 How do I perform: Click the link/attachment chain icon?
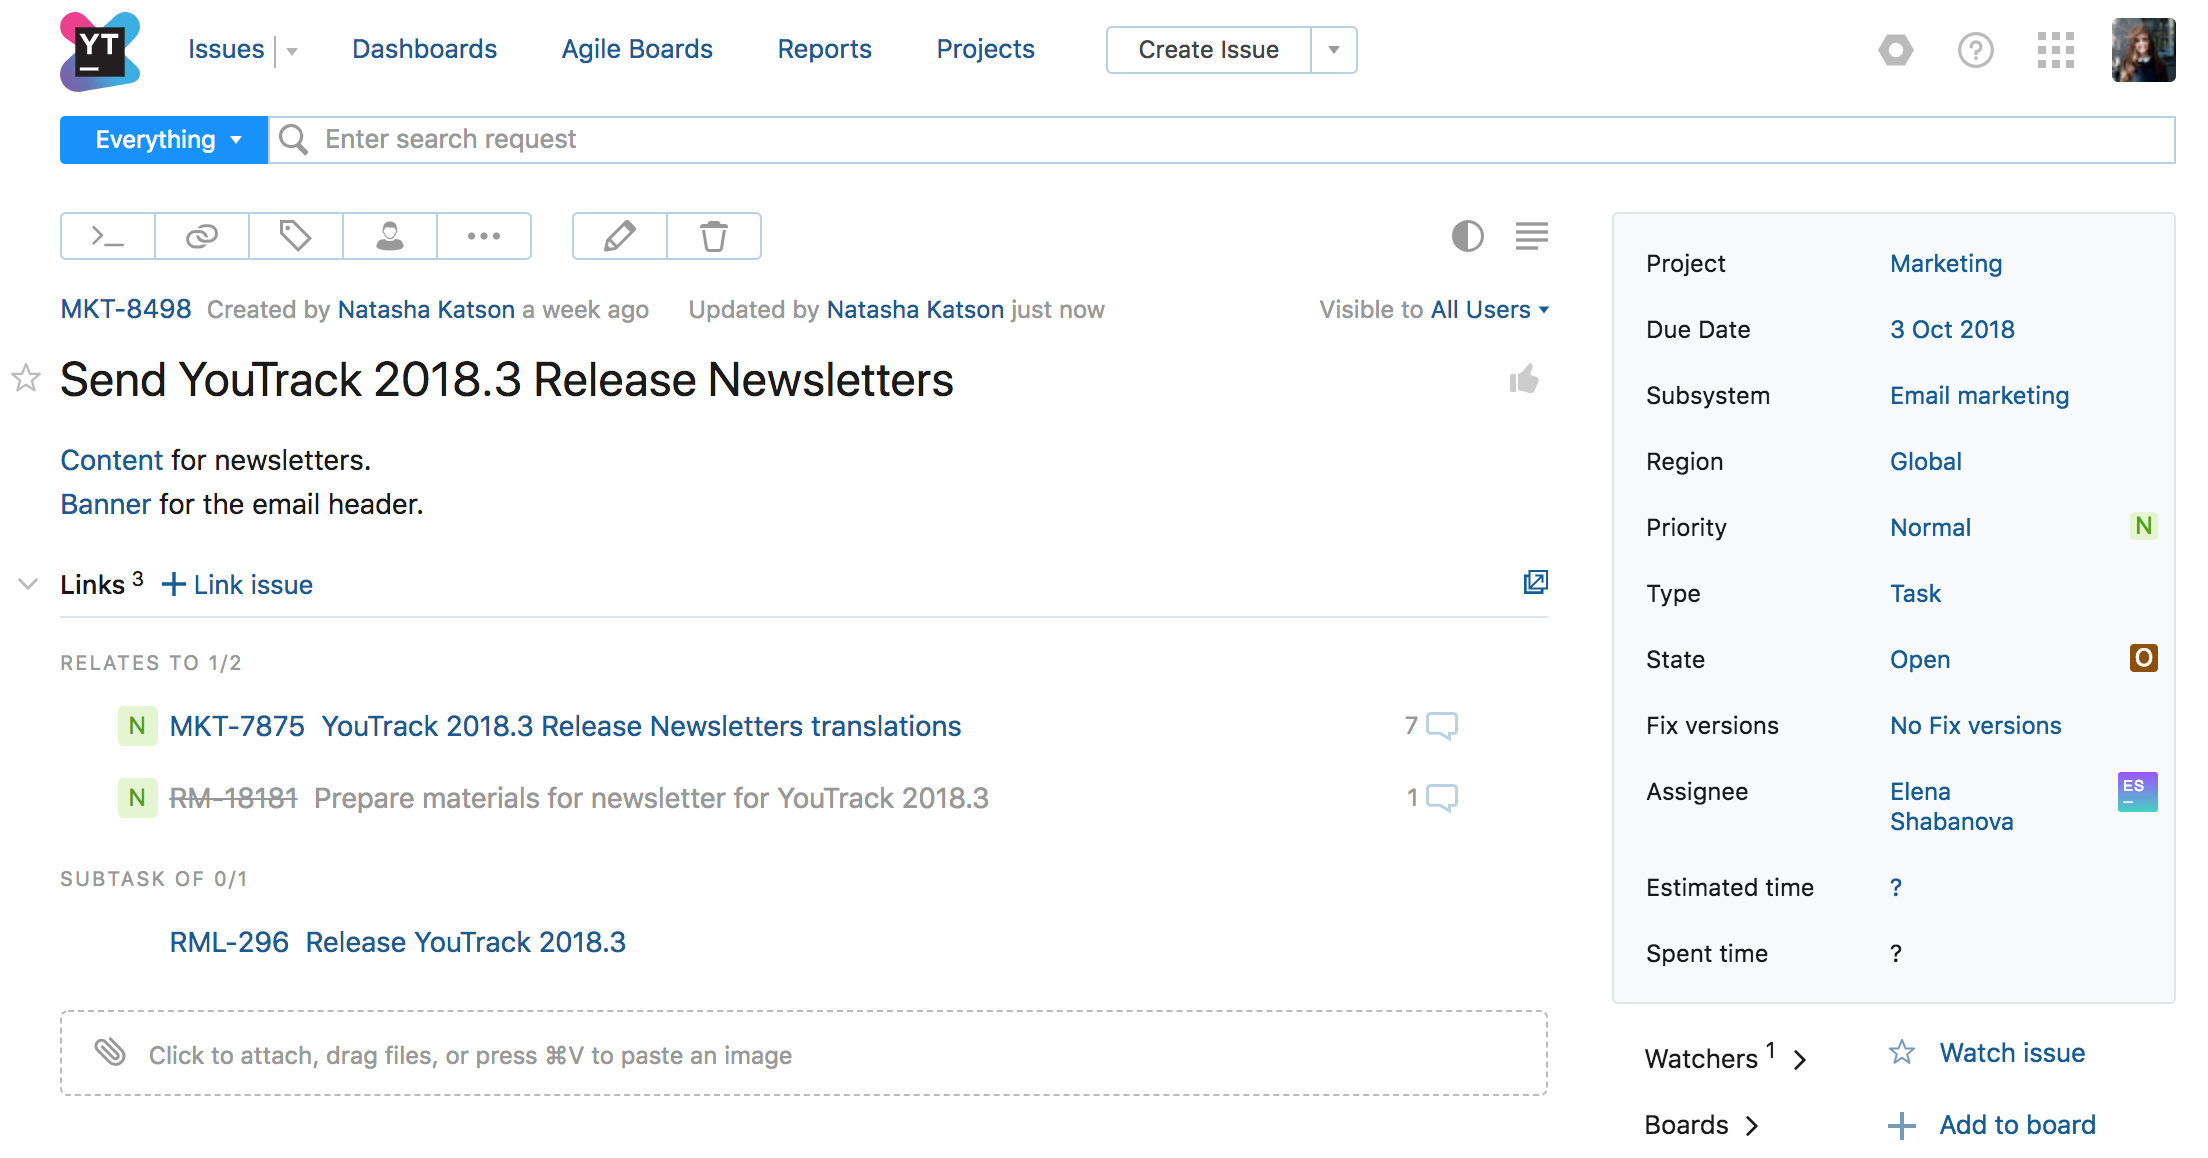point(203,235)
